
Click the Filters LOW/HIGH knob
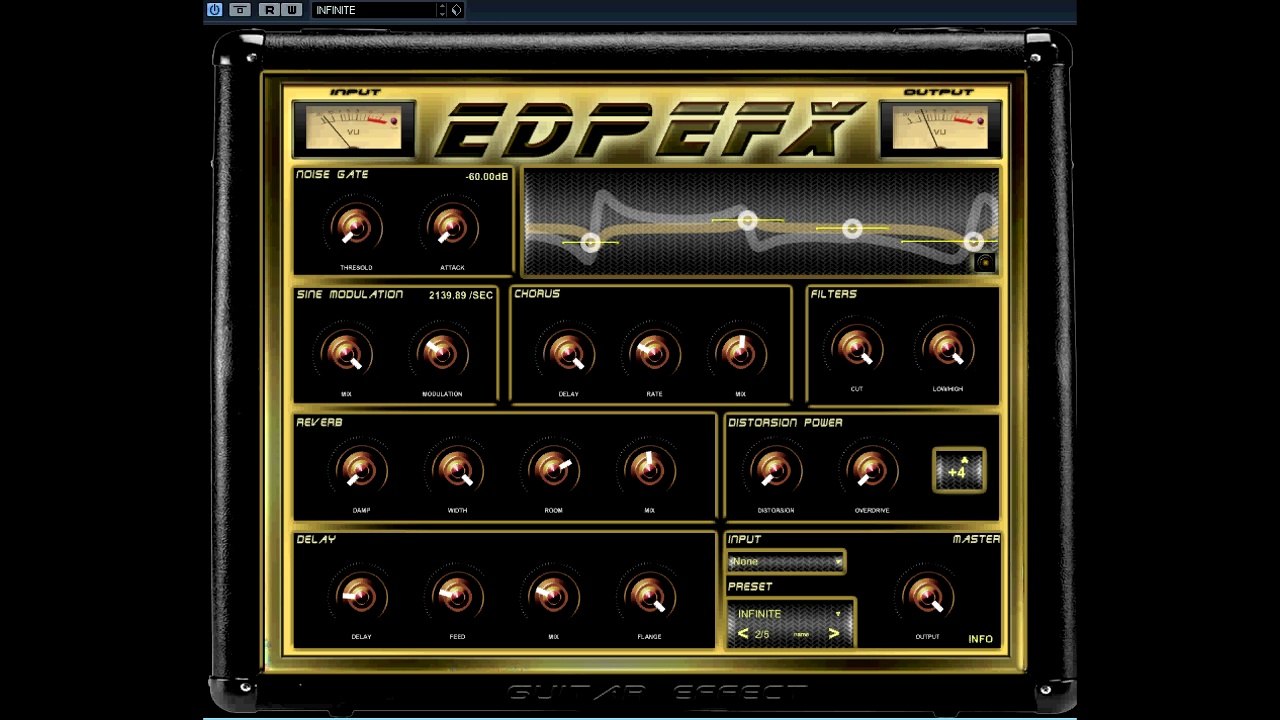pos(947,348)
